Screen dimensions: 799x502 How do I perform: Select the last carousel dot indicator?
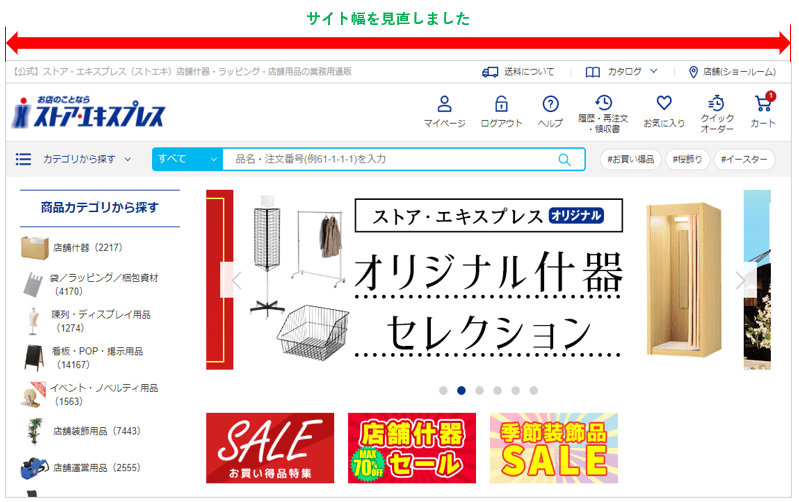coord(534,390)
